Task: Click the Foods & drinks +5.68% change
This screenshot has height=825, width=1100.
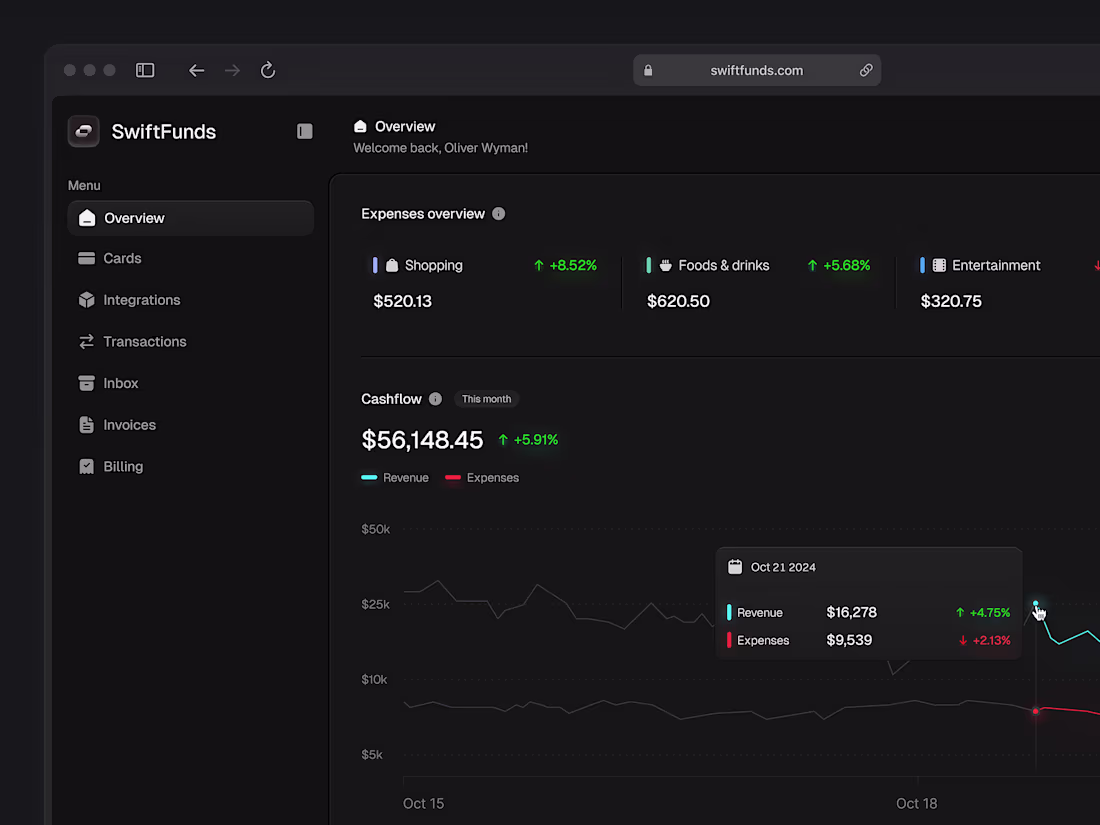Action: (839, 265)
